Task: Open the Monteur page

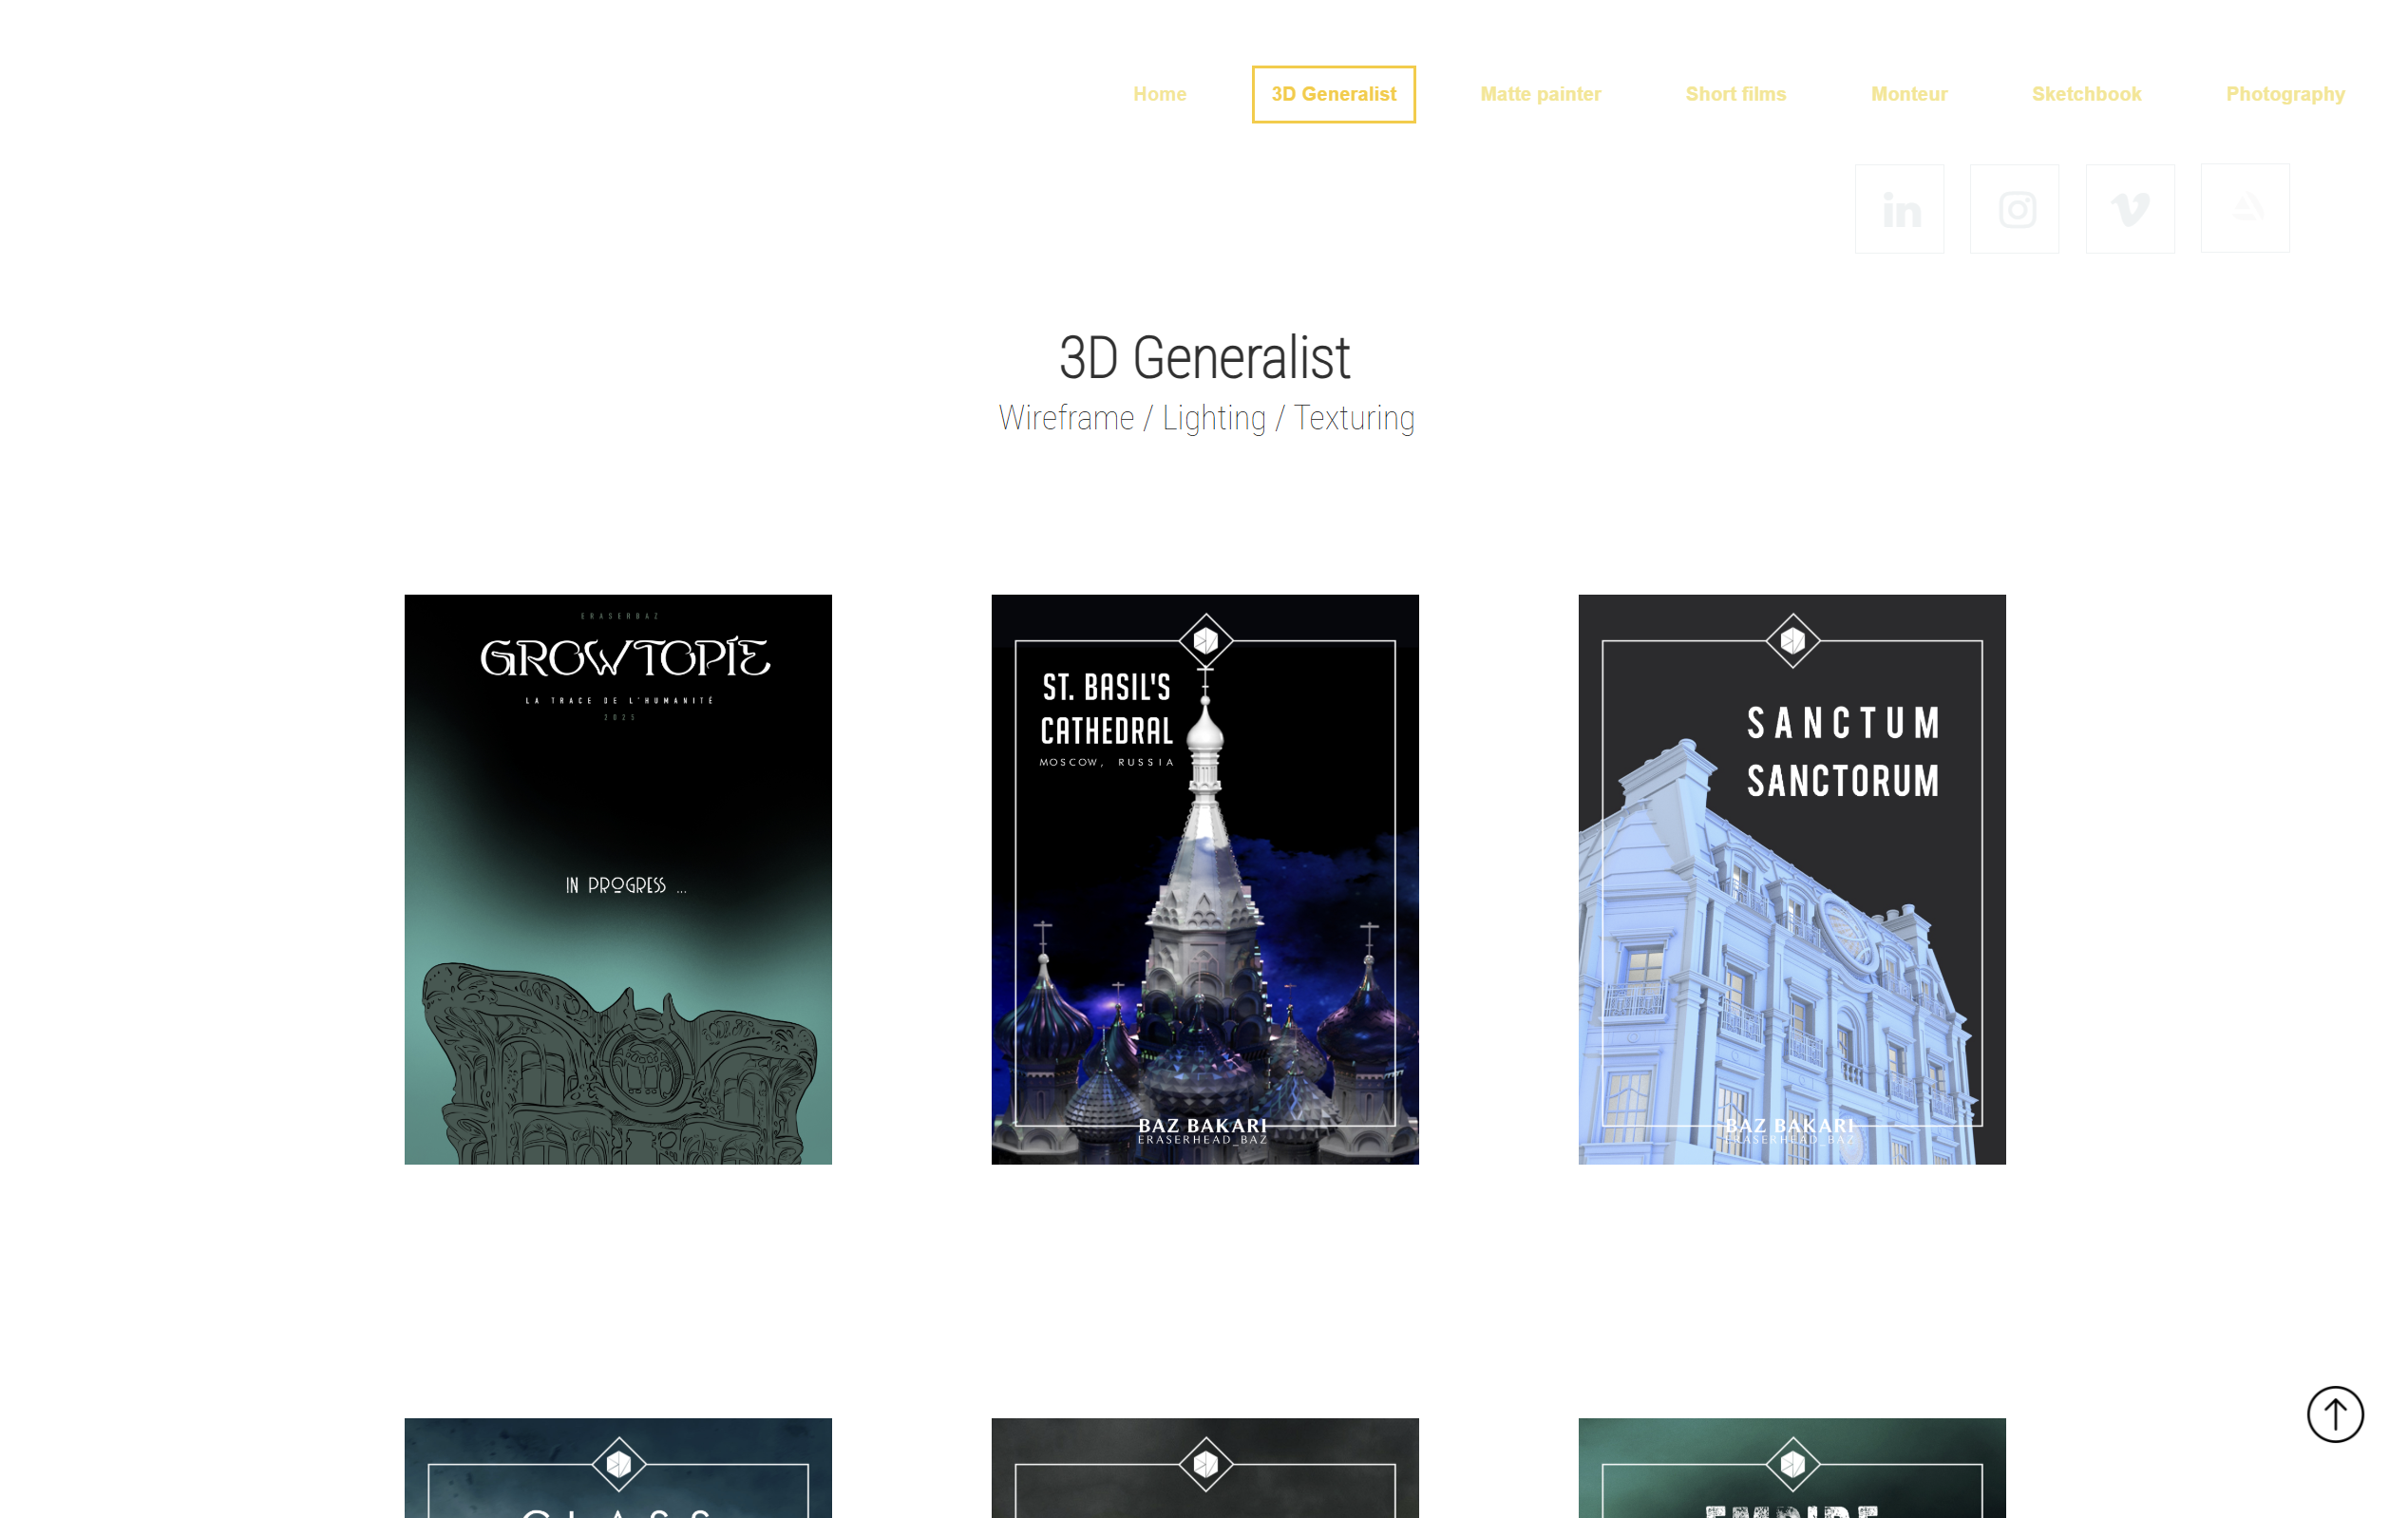Action: pyautogui.click(x=1908, y=94)
